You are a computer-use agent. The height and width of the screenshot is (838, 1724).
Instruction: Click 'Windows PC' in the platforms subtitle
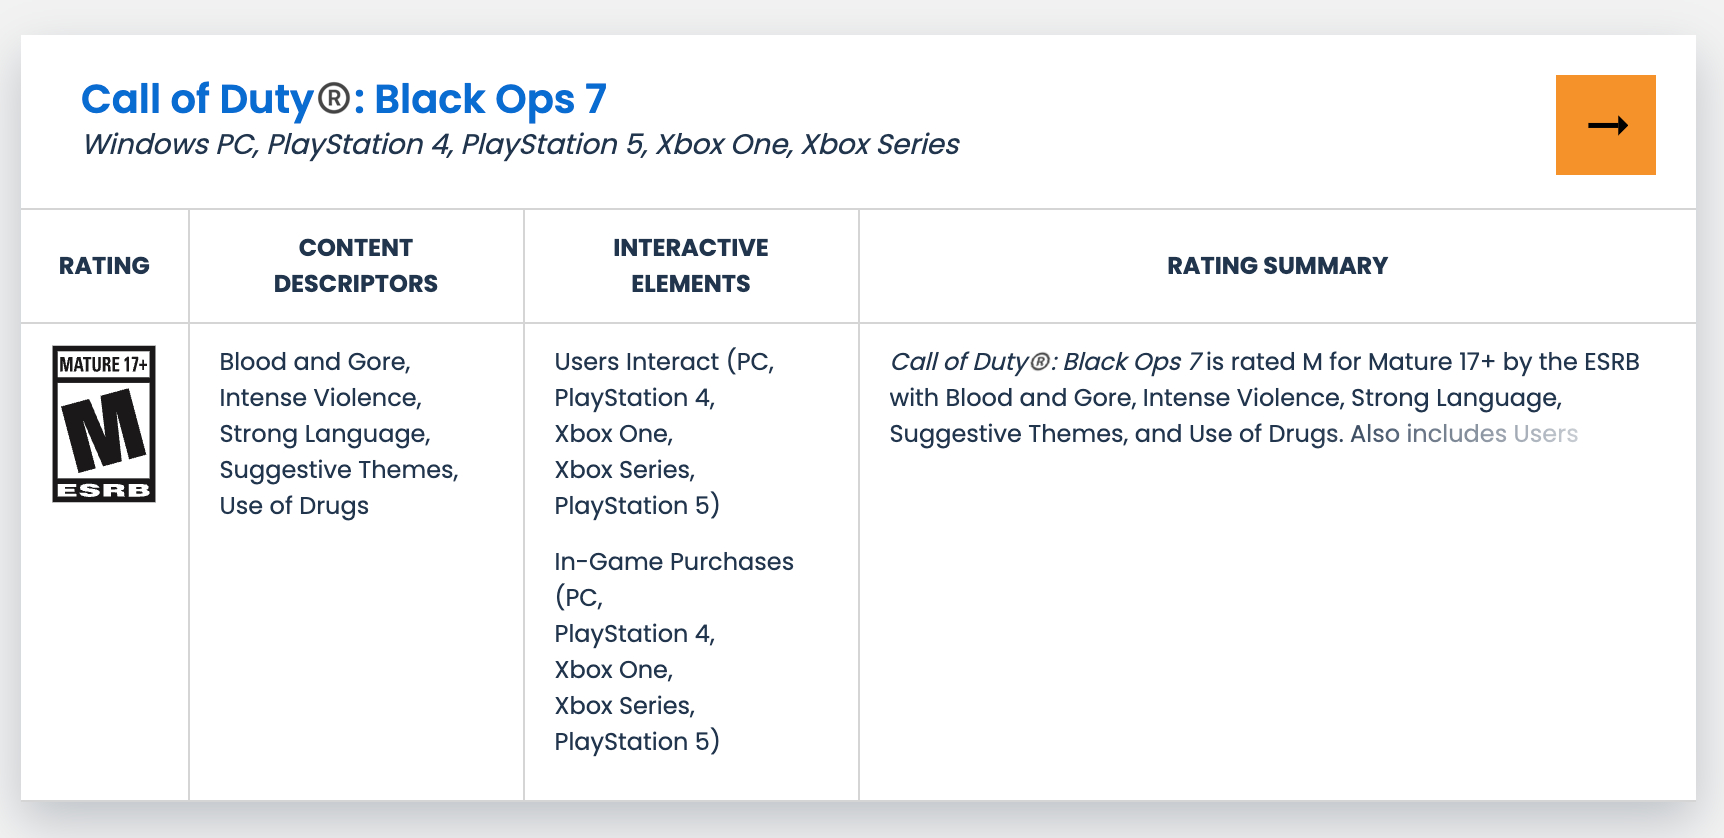(x=170, y=144)
